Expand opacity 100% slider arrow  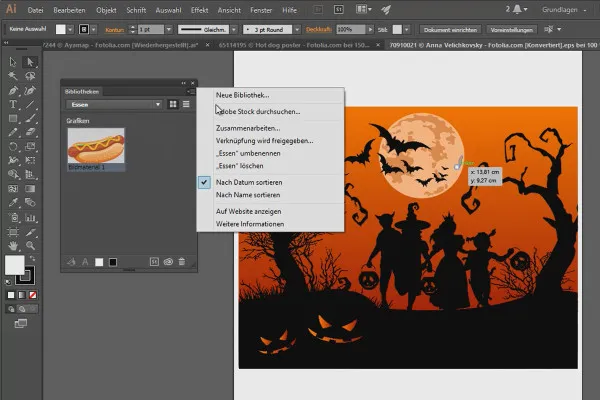pyautogui.click(x=370, y=29)
